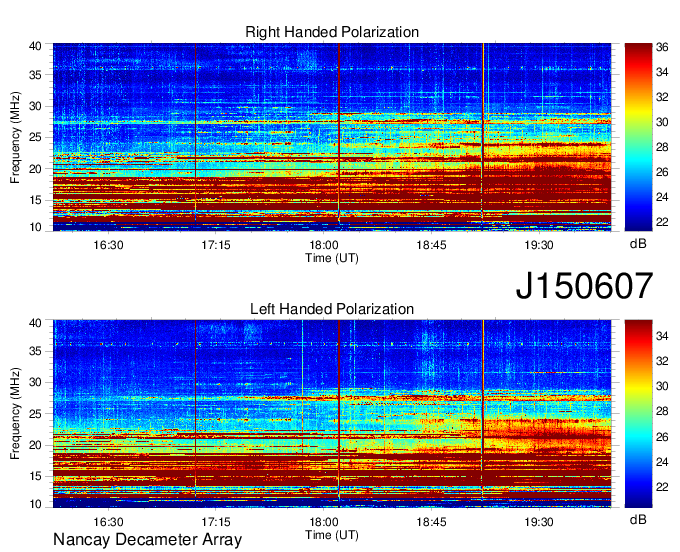The height and width of the screenshot is (552, 680).
Task: Click the 26 value on bottom colorbar
Action: click(662, 437)
